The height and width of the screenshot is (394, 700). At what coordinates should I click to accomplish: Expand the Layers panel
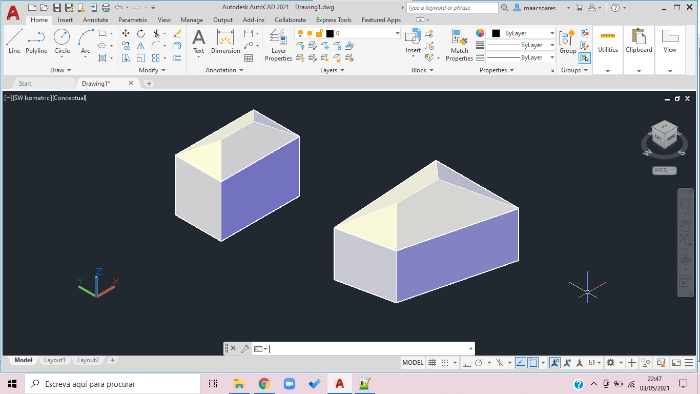332,70
